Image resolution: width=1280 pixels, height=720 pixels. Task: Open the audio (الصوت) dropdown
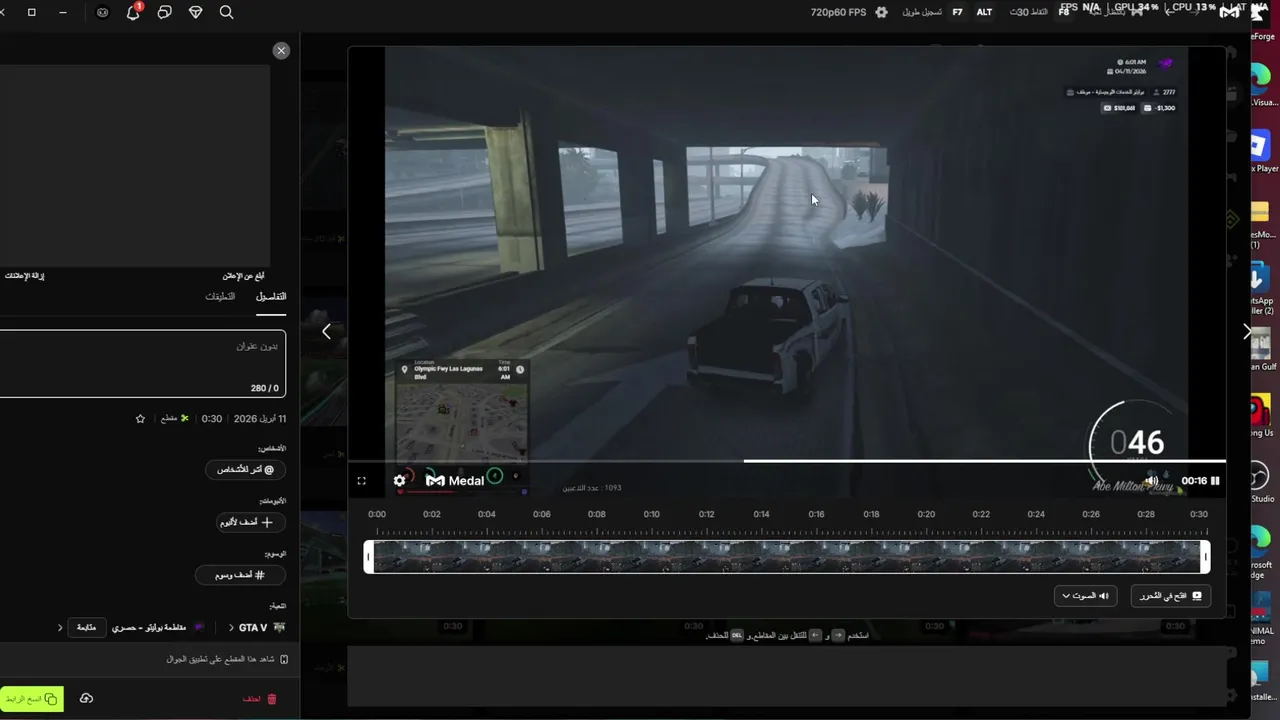[x=1085, y=596]
